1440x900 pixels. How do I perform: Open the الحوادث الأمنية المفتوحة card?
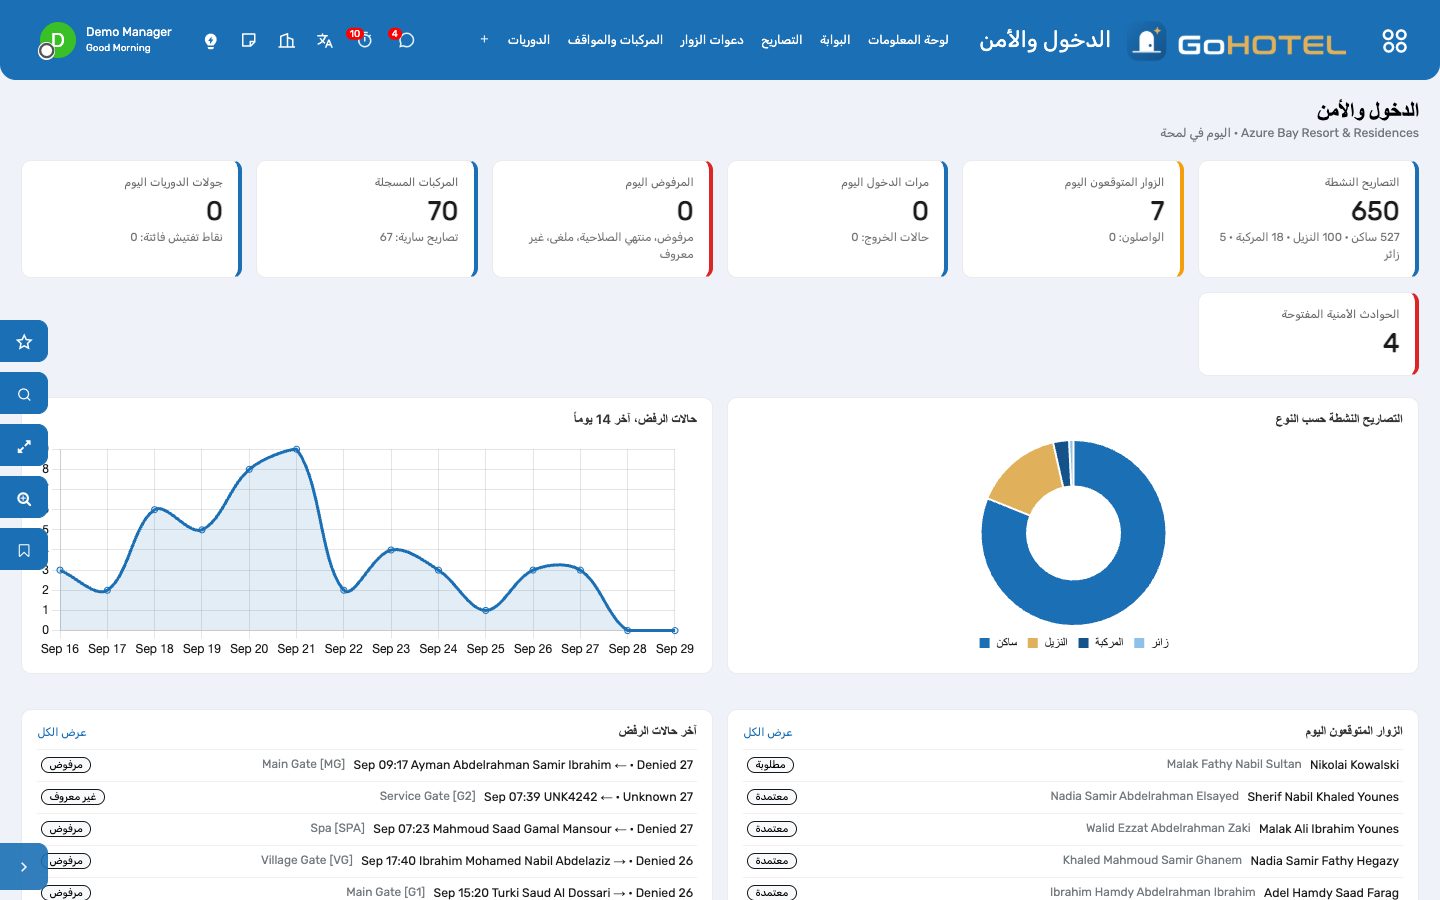click(x=1309, y=334)
